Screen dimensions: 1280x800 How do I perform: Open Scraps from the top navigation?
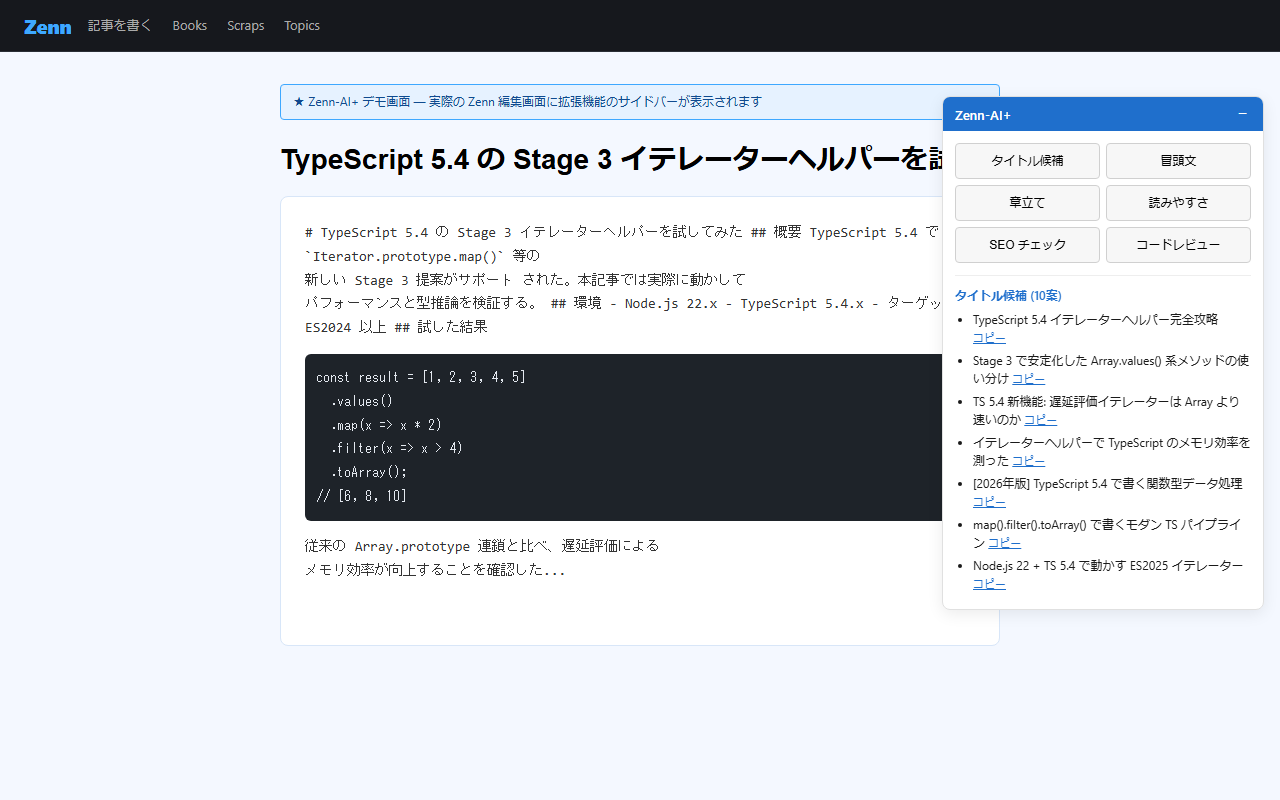pyautogui.click(x=246, y=26)
